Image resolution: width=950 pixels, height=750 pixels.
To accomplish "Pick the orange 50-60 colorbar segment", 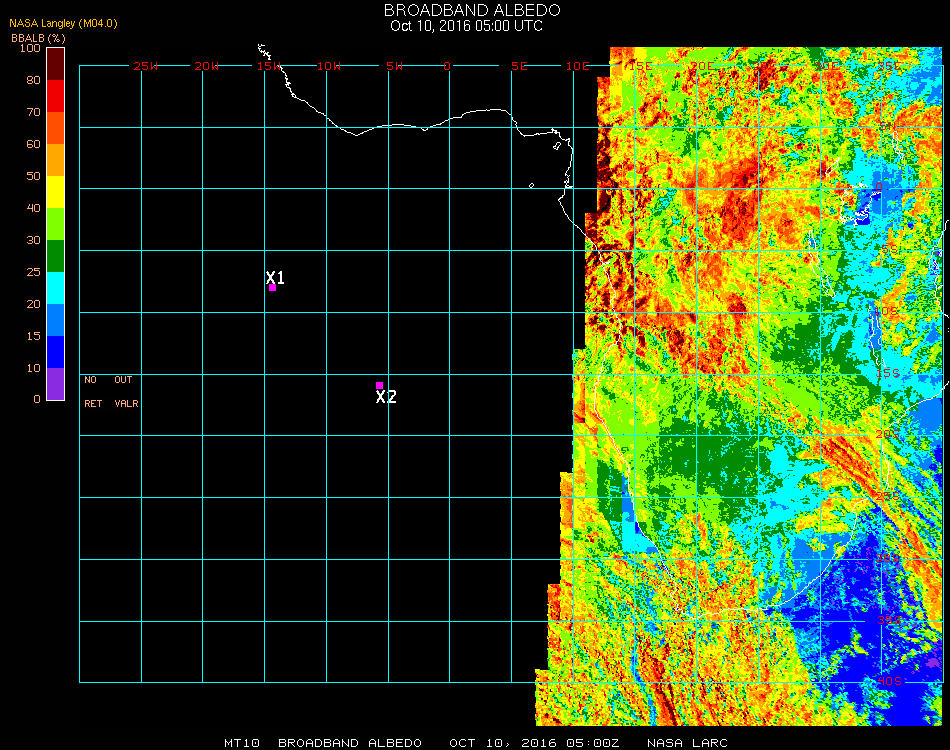I will [x=55, y=160].
